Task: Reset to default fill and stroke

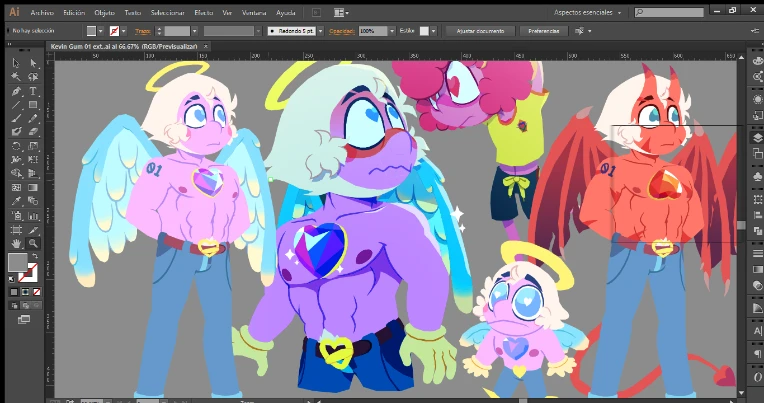Action: (12, 279)
